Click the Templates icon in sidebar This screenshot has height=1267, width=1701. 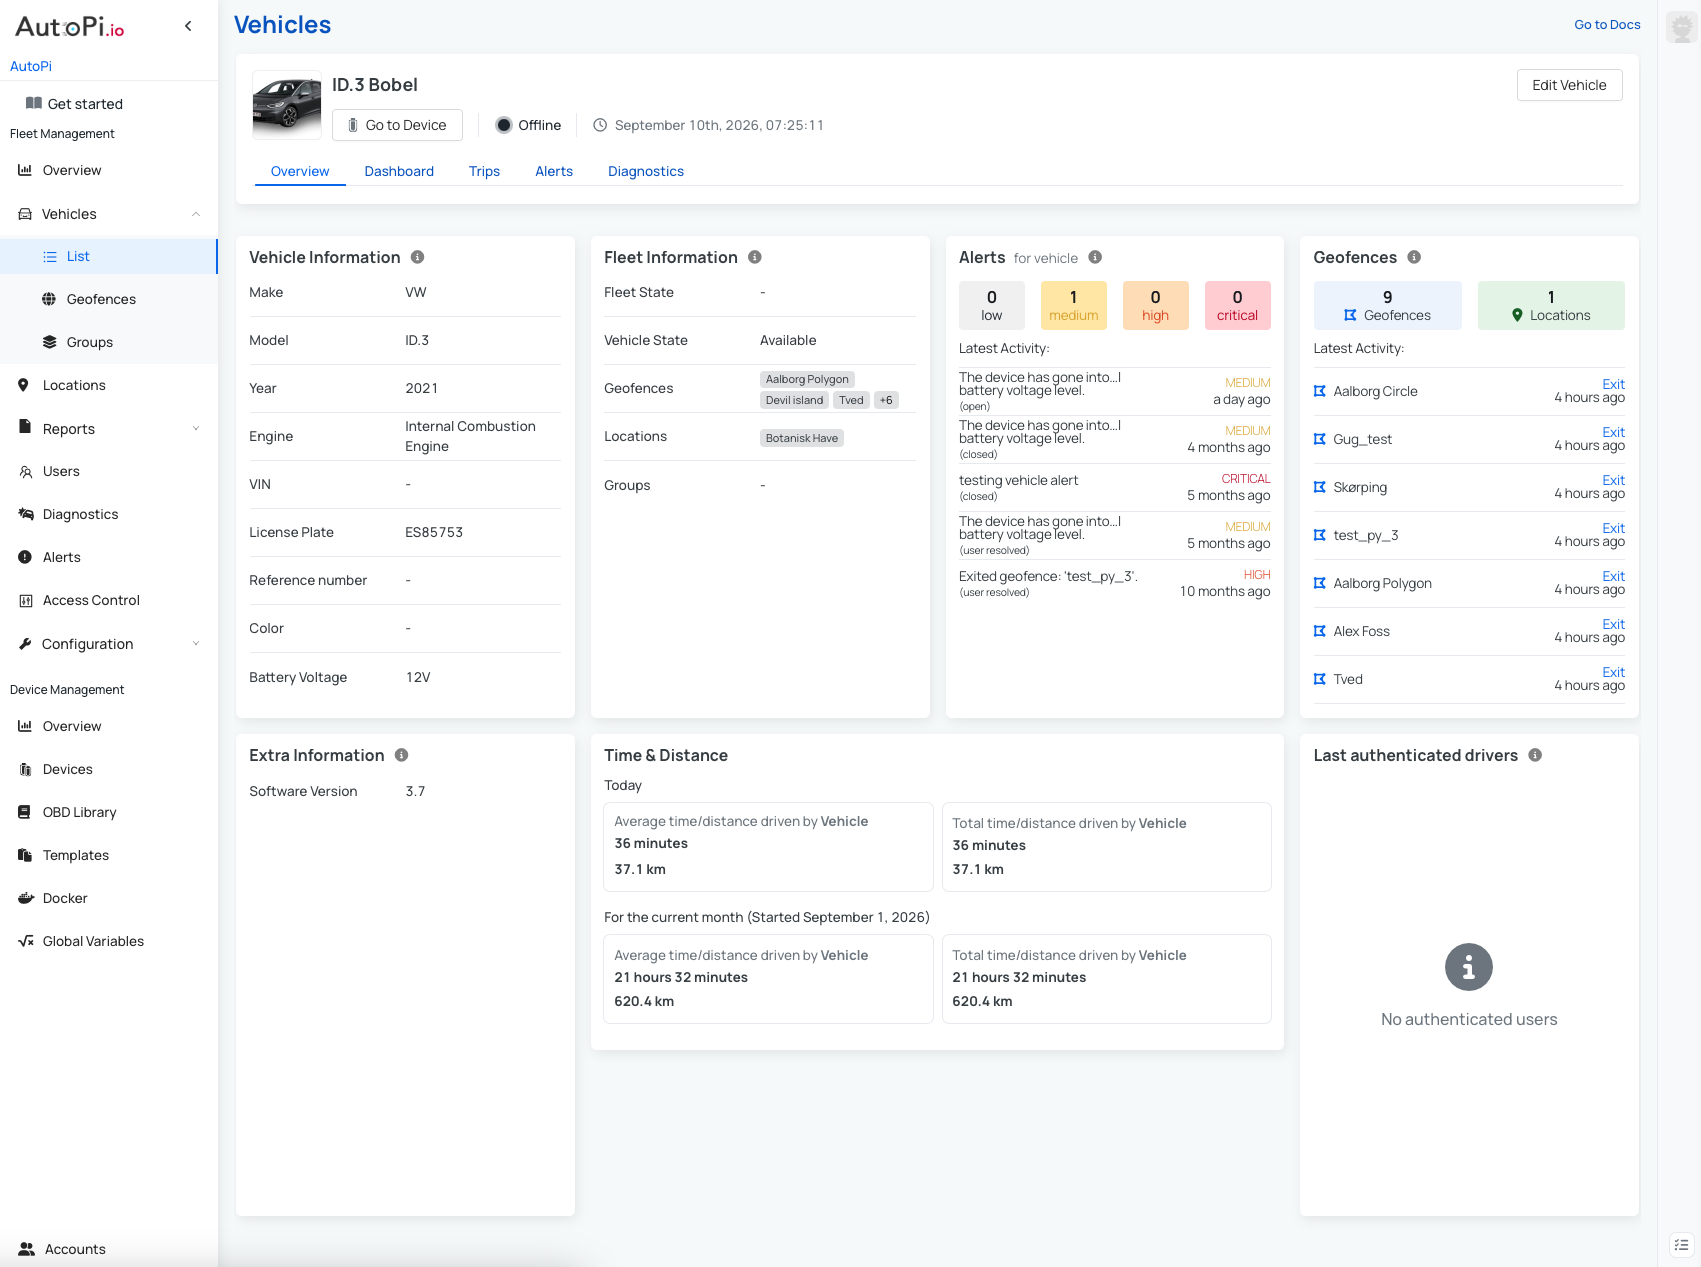tap(25, 855)
